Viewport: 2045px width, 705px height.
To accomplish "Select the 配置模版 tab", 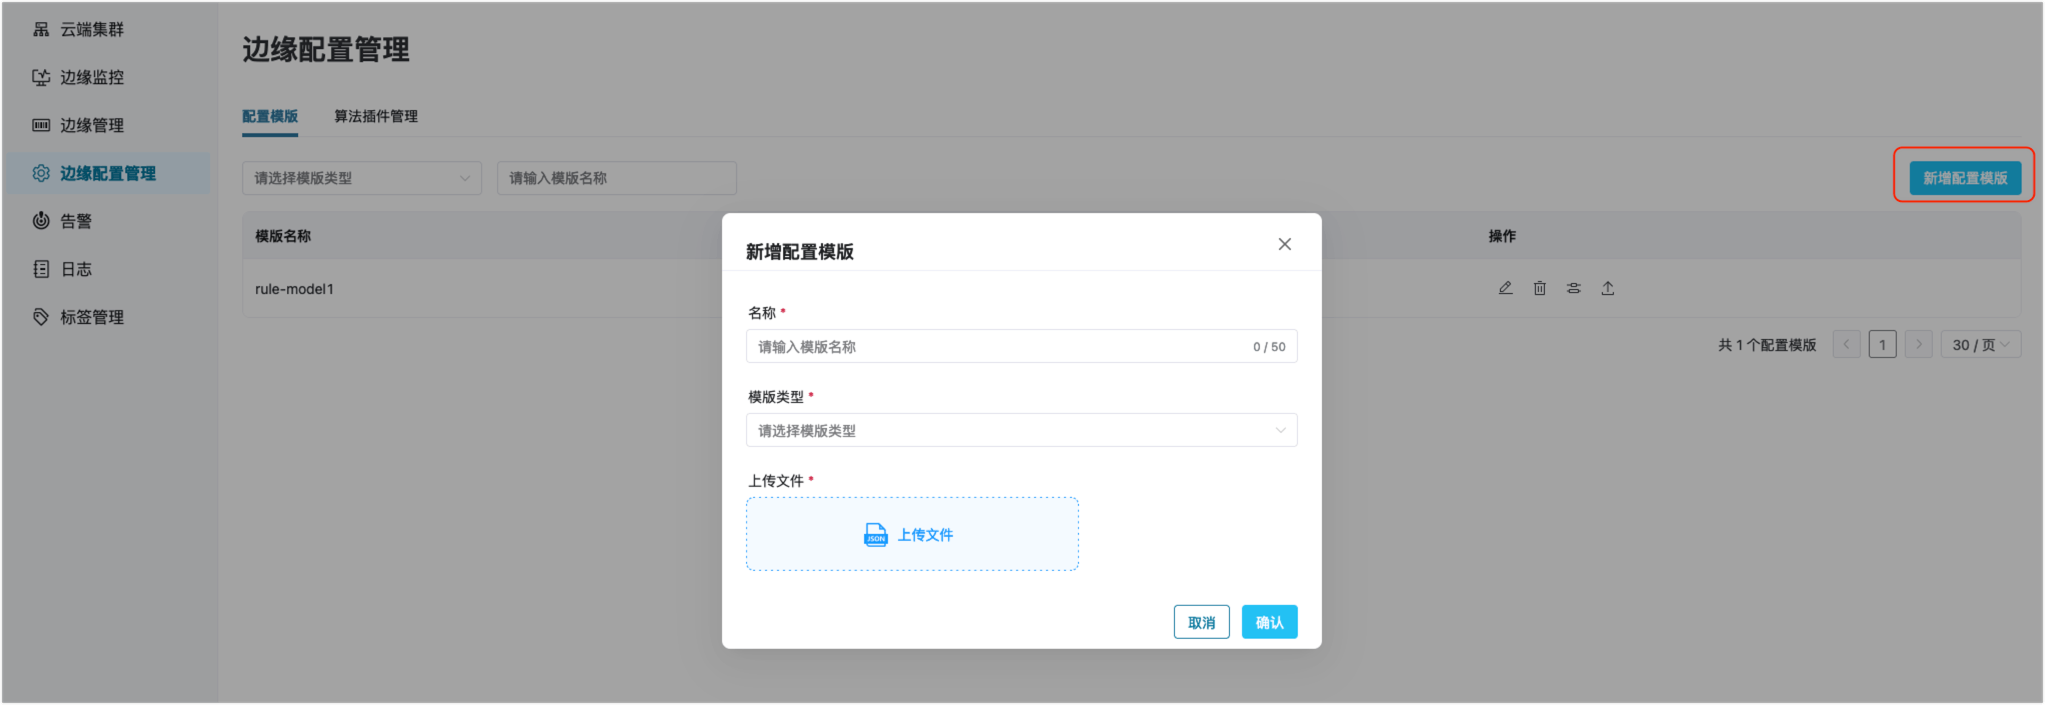I will (x=270, y=116).
